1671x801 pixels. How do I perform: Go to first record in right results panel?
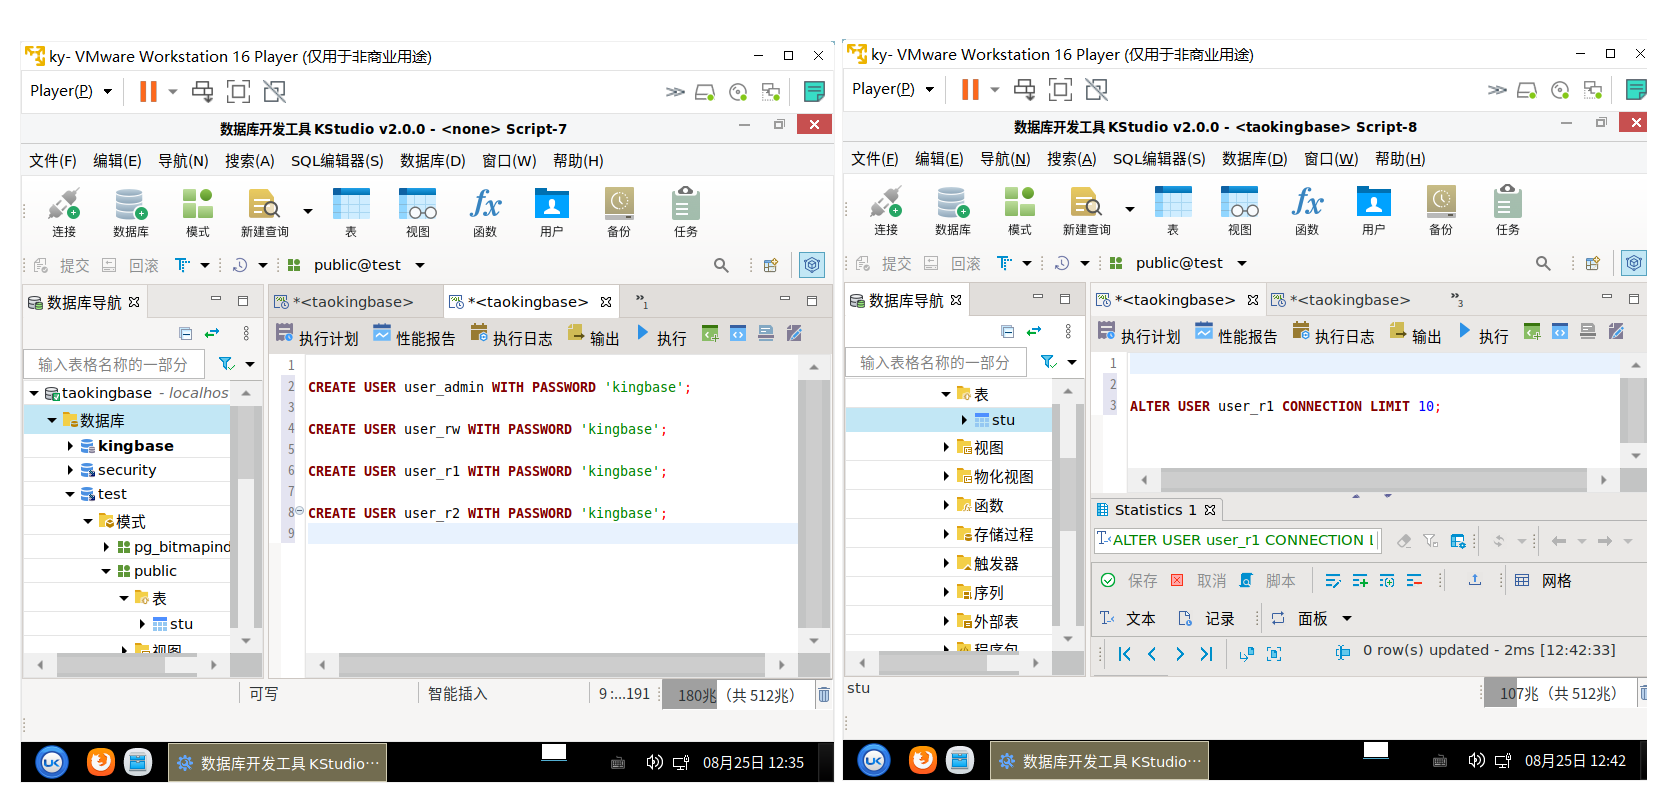tap(1124, 654)
